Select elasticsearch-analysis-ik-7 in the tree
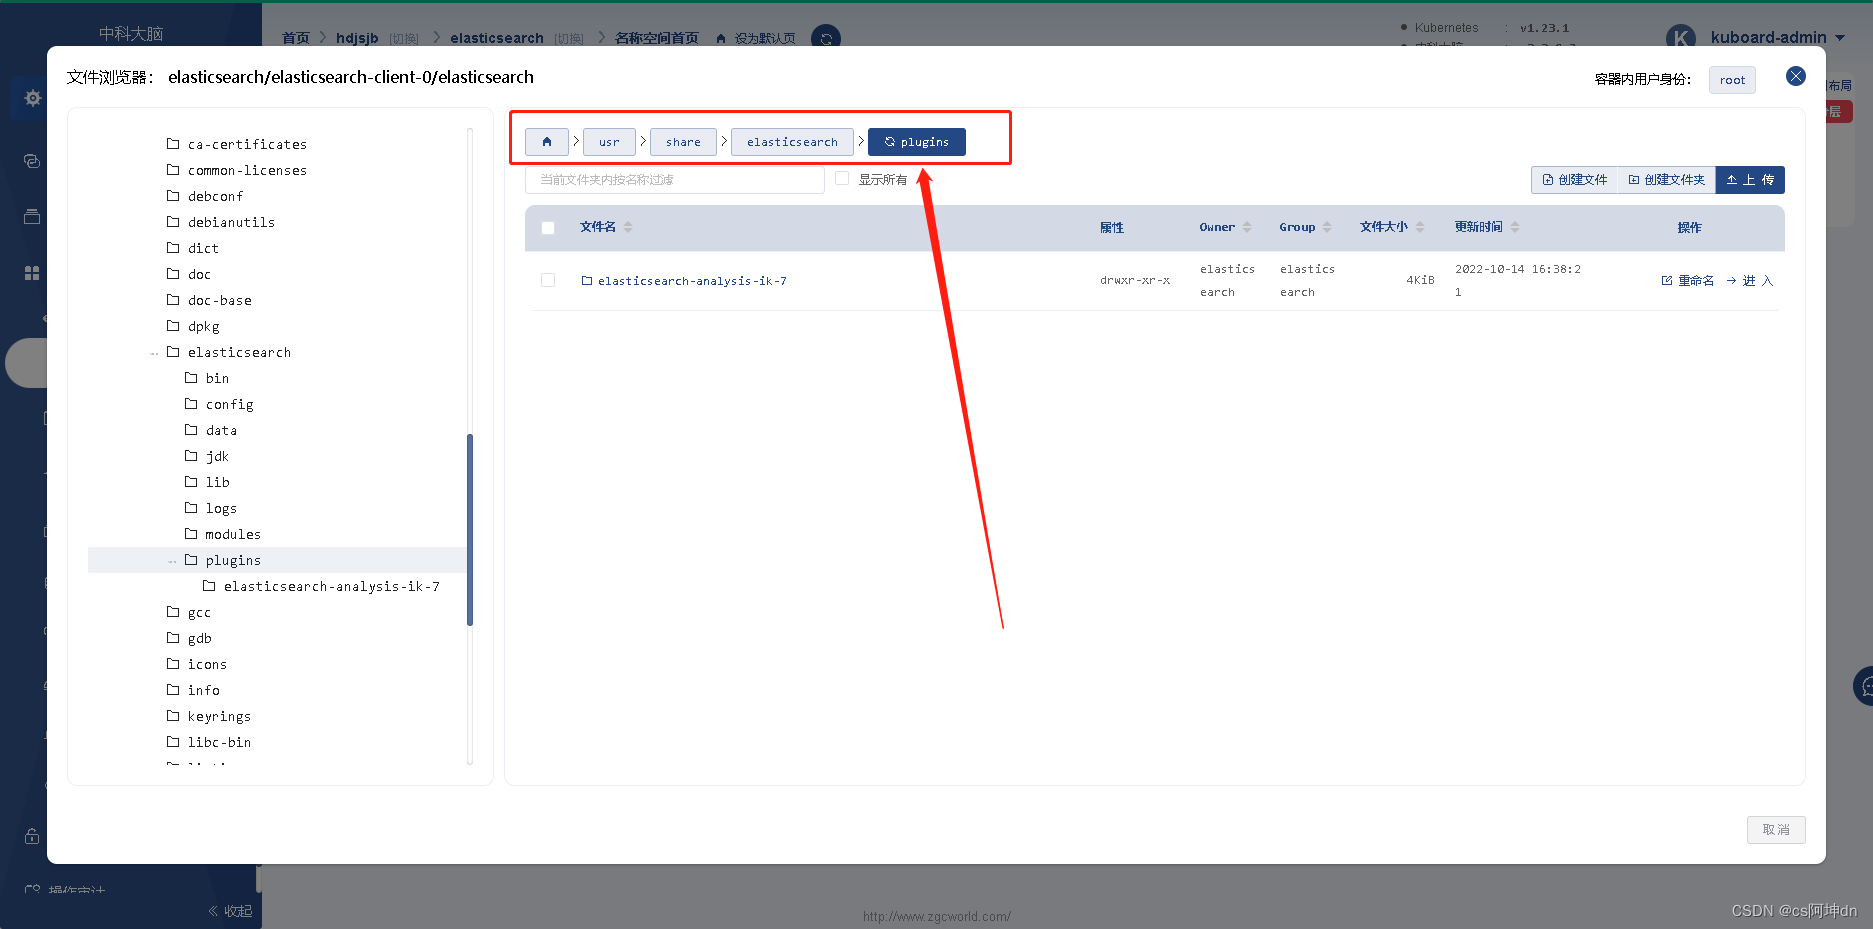Screen dimensions: 1873x929 tap(331, 586)
